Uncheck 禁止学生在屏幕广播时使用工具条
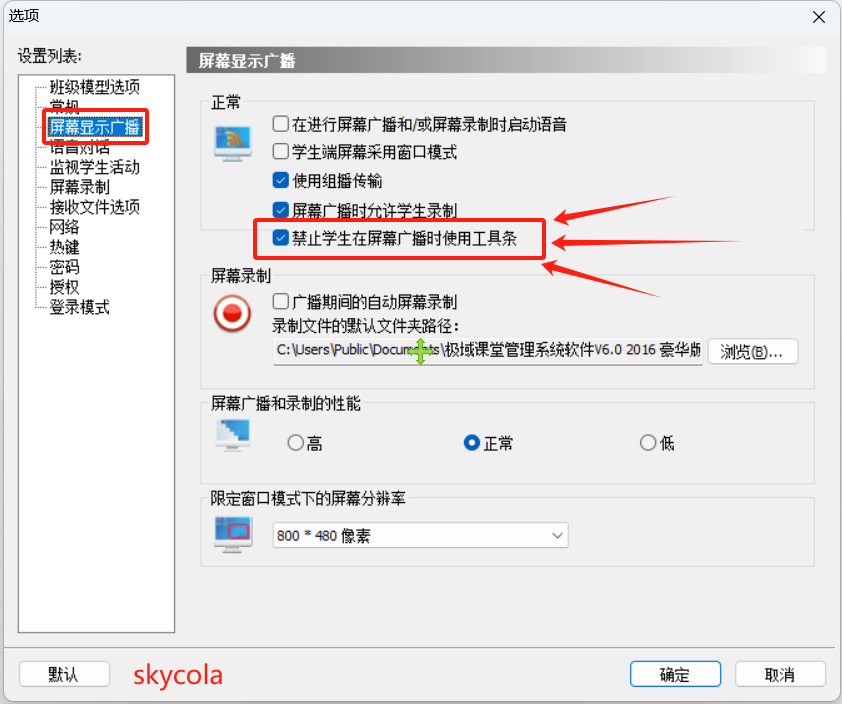Viewport: 842px width, 704px height. tap(280, 237)
